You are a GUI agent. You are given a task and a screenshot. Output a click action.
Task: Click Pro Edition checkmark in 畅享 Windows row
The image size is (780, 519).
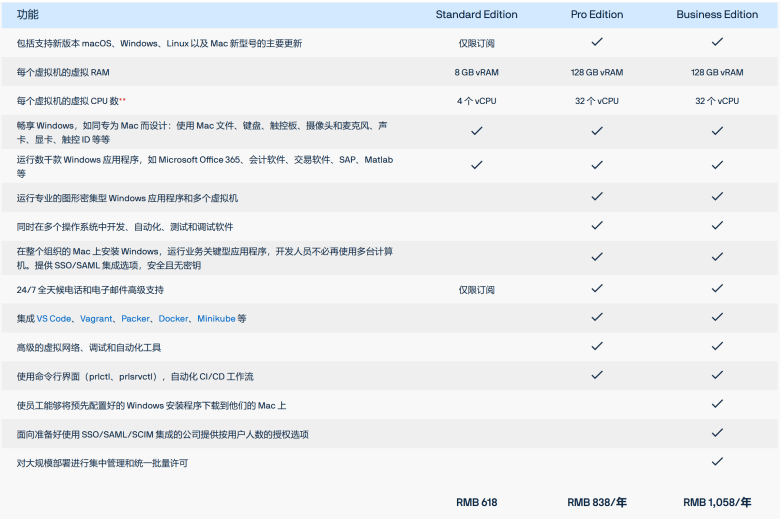click(597, 131)
